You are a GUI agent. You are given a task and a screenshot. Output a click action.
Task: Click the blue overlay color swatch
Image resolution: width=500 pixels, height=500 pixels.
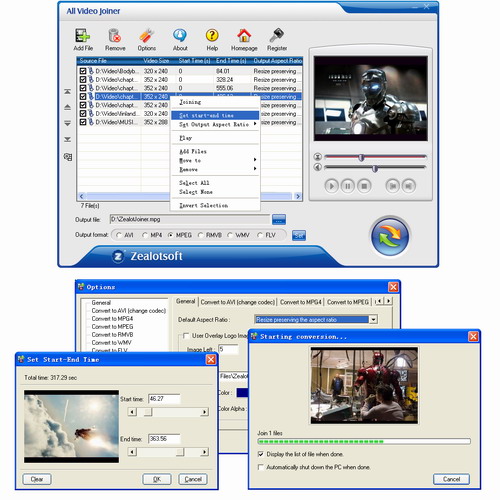242,393
